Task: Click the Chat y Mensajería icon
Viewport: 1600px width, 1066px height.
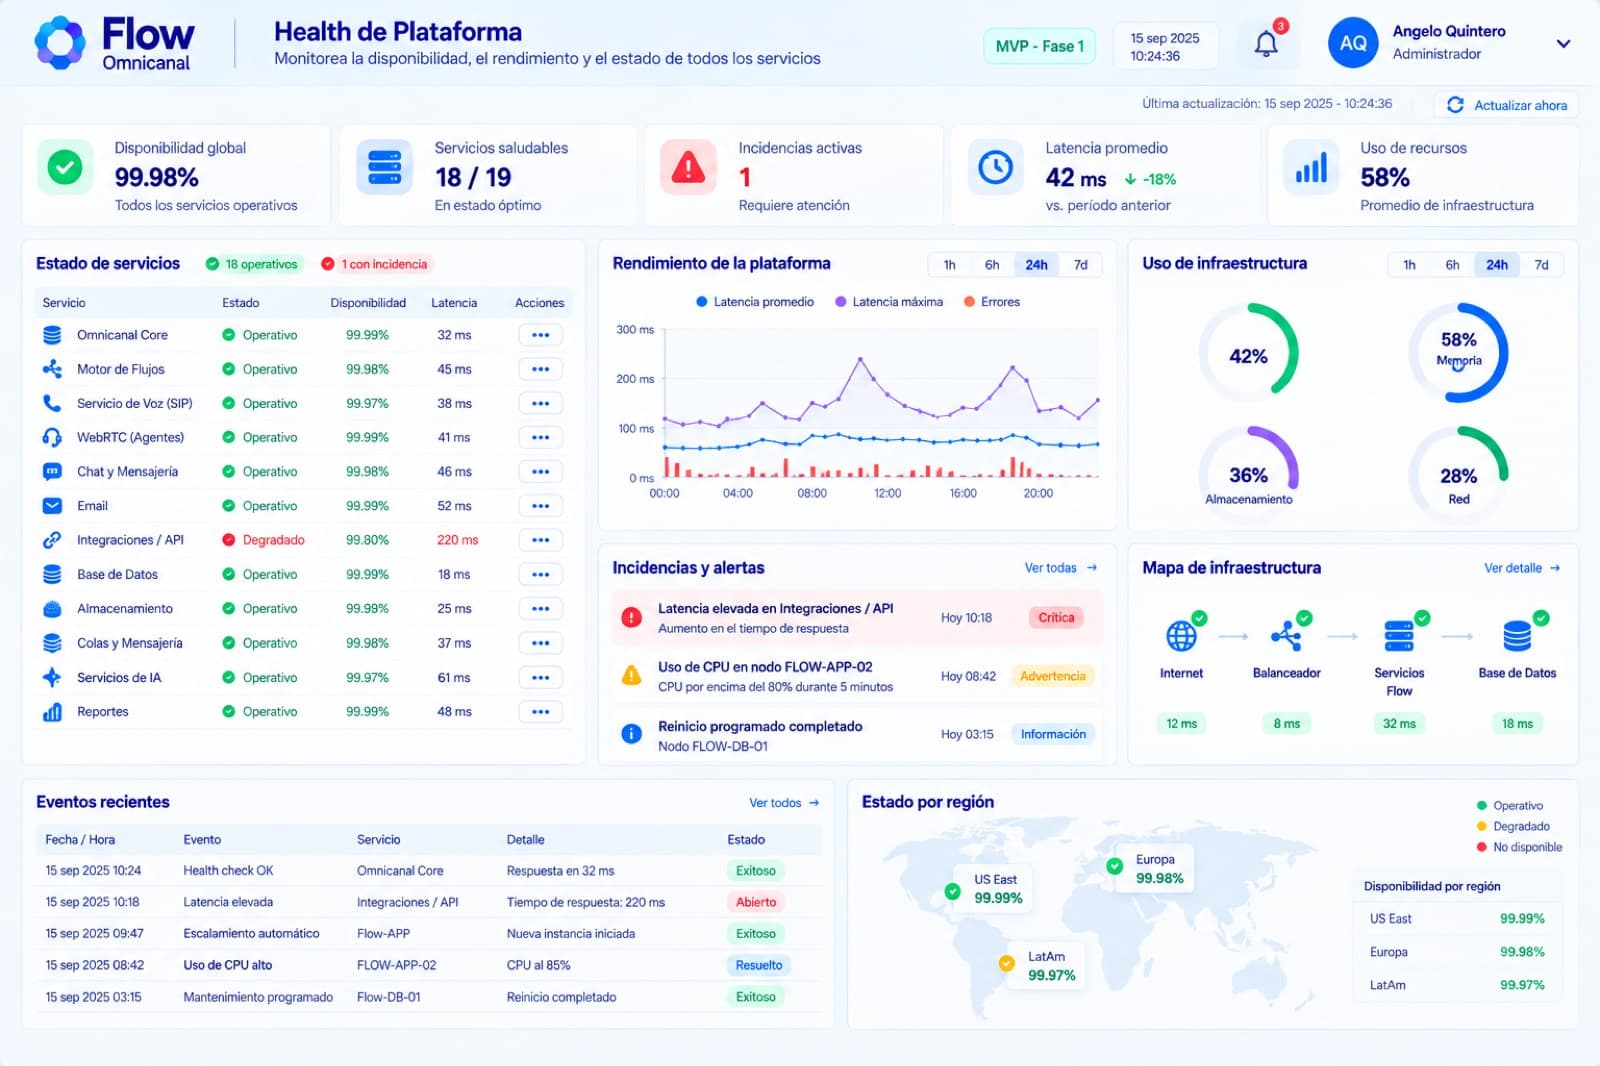Action: point(52,471)
